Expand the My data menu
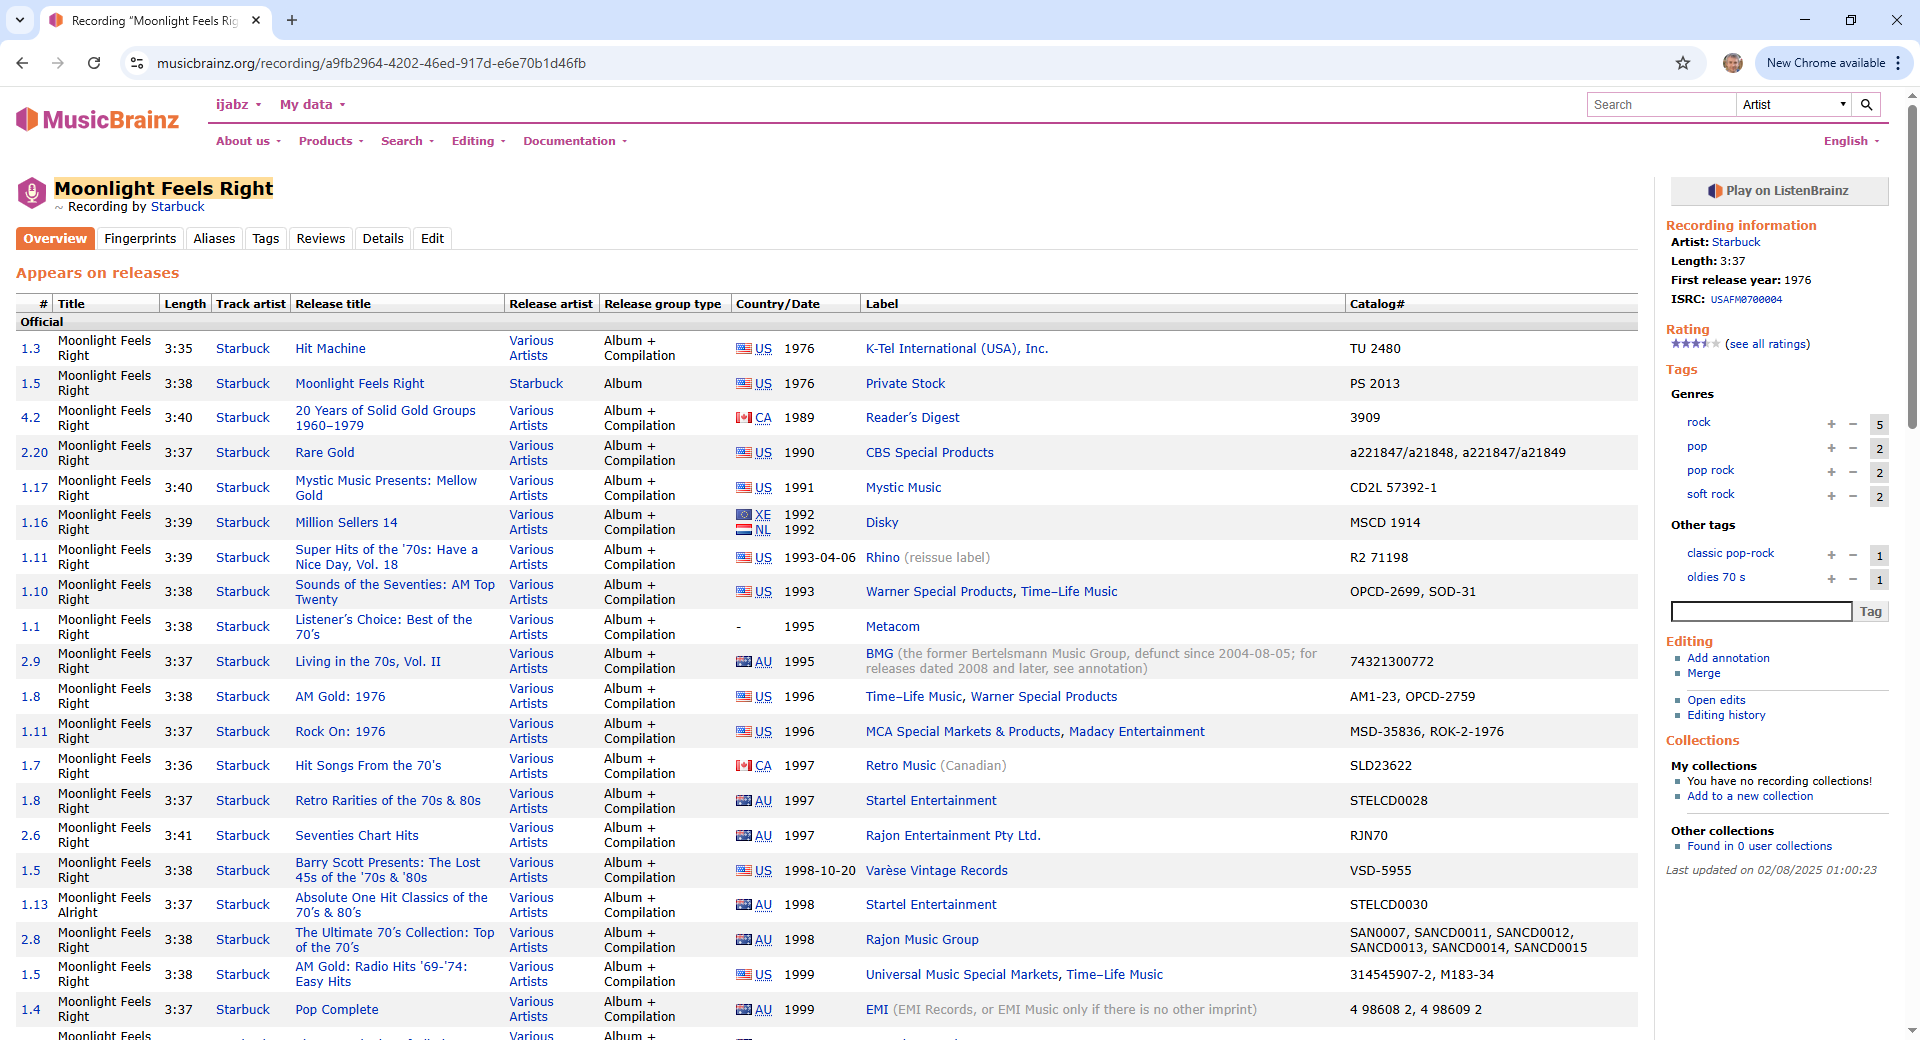This screenshot has width=1920, height=1040. click(x=312, y=105)
